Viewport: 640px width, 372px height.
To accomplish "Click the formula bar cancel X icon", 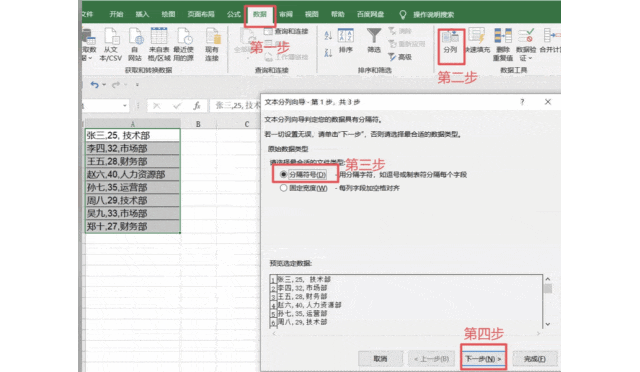I will [x=156, y=106].
